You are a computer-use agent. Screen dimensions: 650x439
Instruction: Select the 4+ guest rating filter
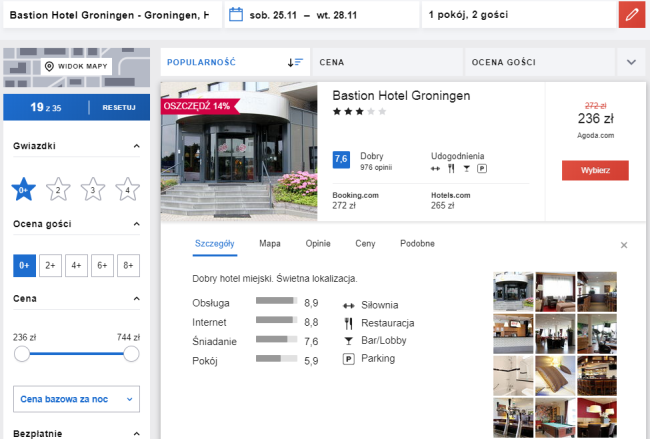76,265
